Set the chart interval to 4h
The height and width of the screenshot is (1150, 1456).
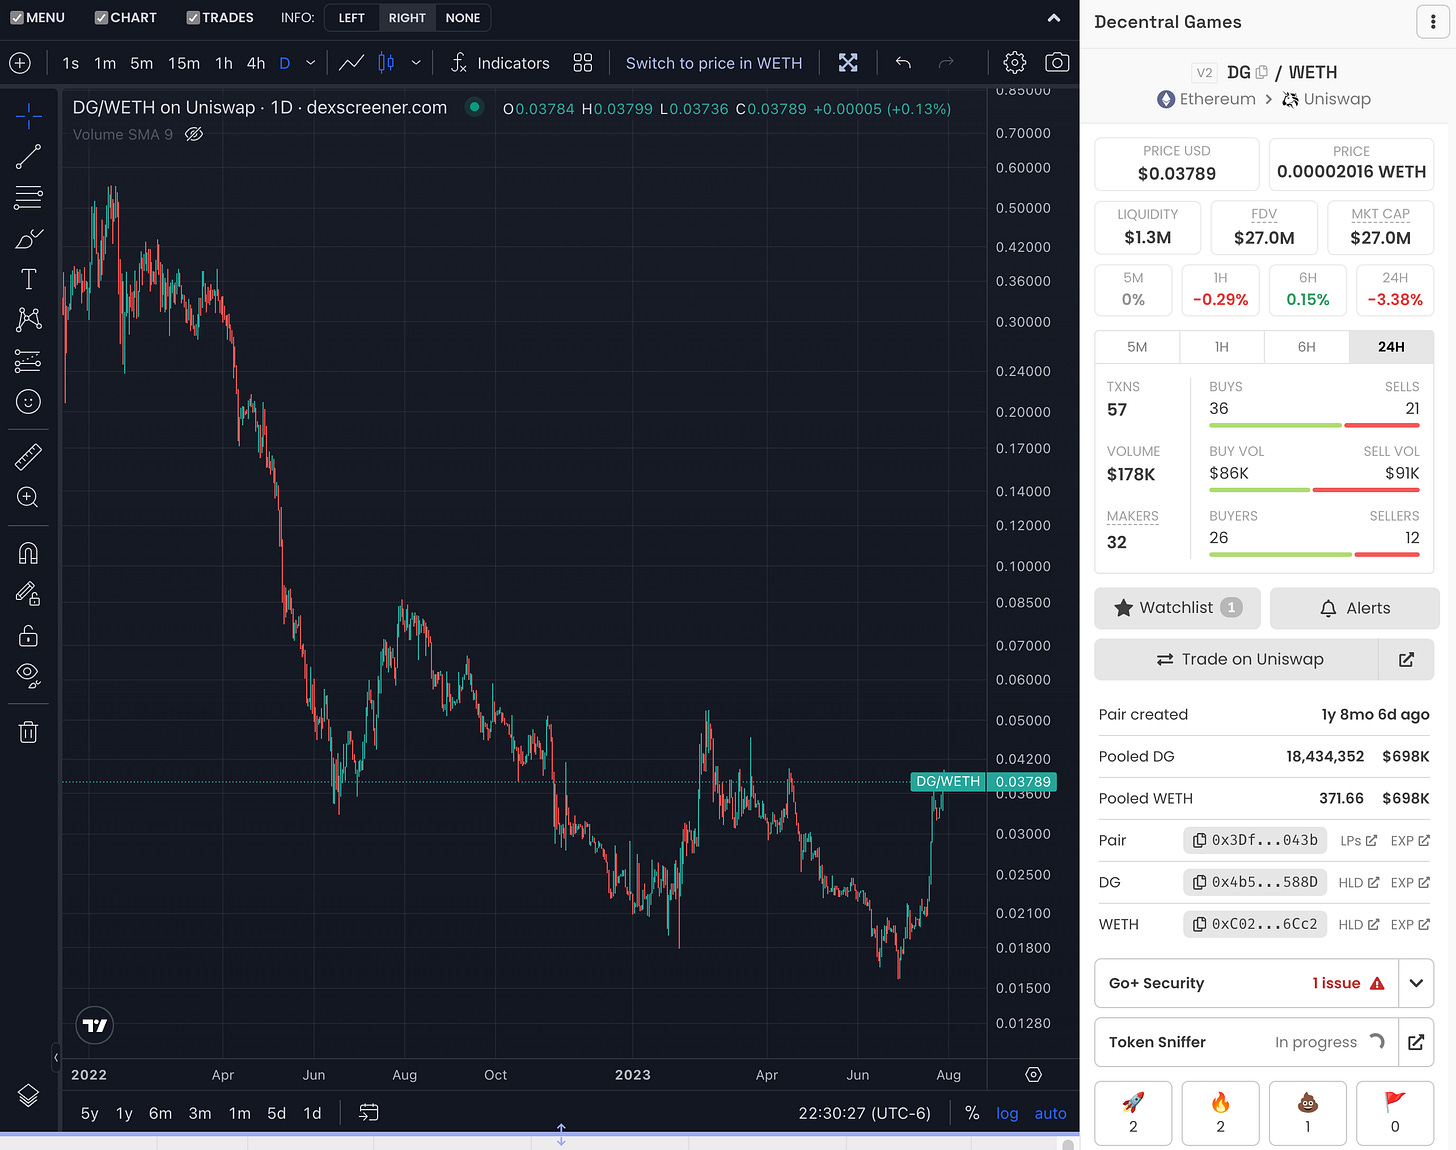point(256,63)
